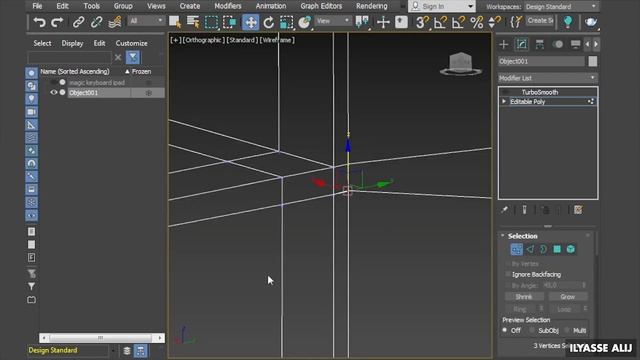Enable Ignore Backfacing checkbox

point(508,274)
